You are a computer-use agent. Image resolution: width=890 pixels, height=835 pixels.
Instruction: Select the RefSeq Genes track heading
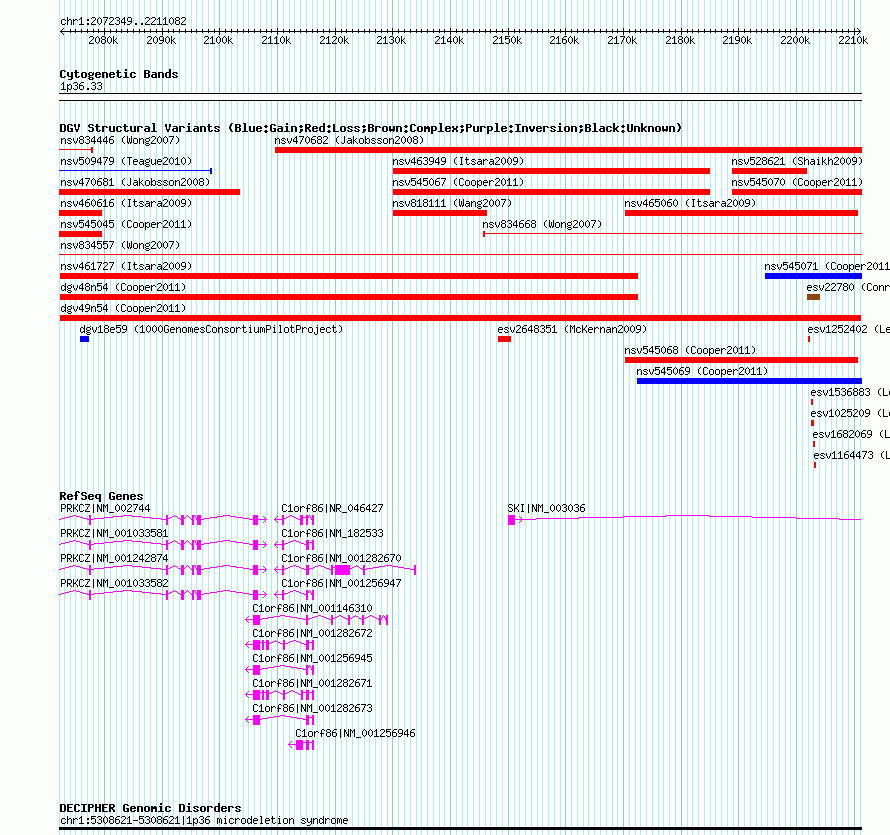click(x=102, y=496)
